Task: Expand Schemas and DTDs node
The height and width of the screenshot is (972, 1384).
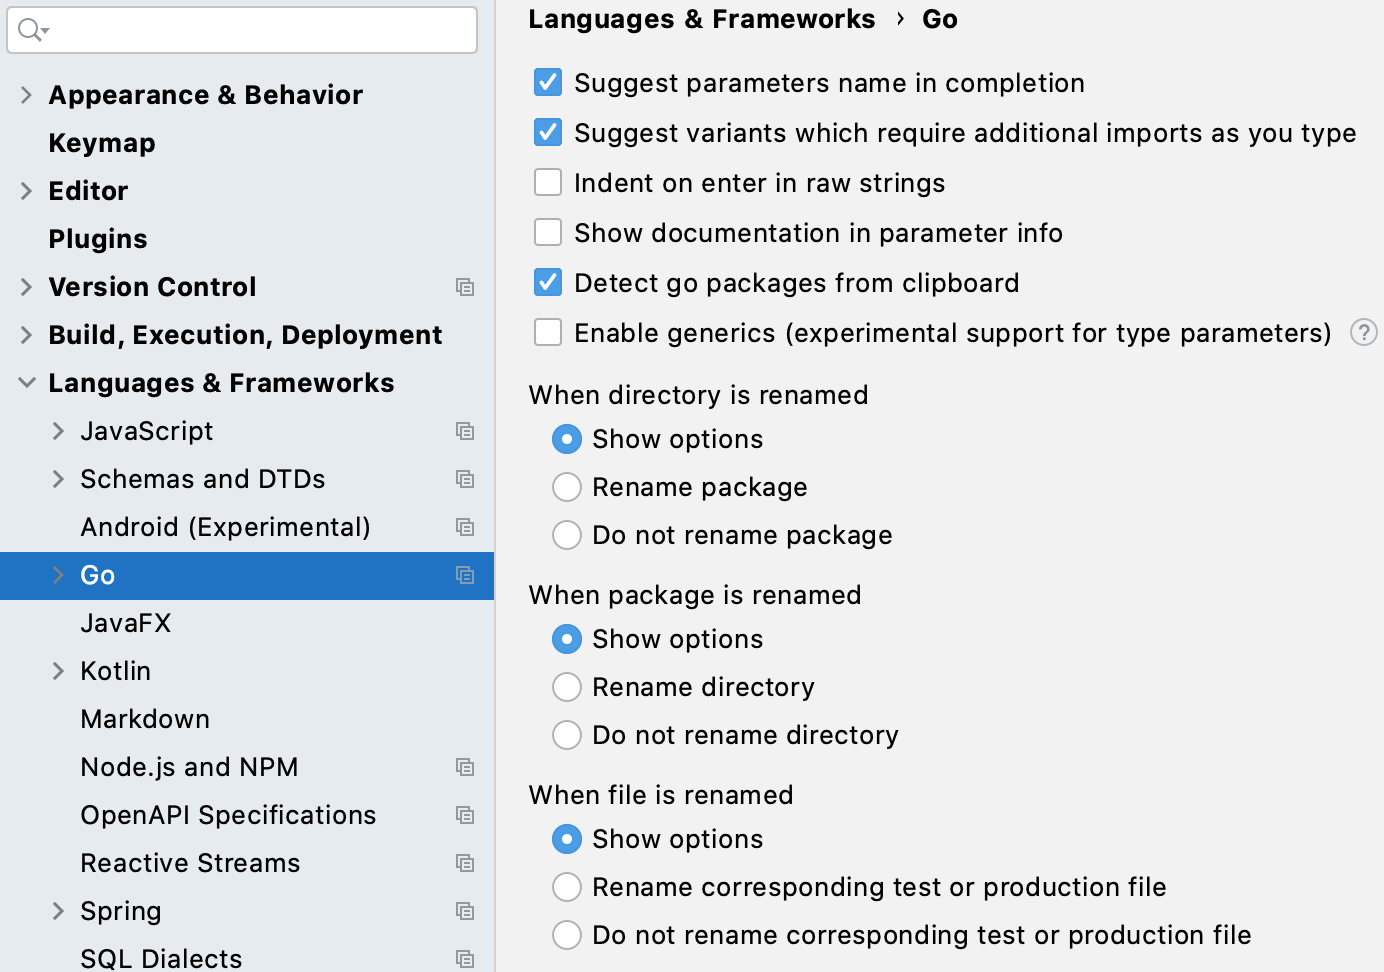Action: (x=58, y=479)
